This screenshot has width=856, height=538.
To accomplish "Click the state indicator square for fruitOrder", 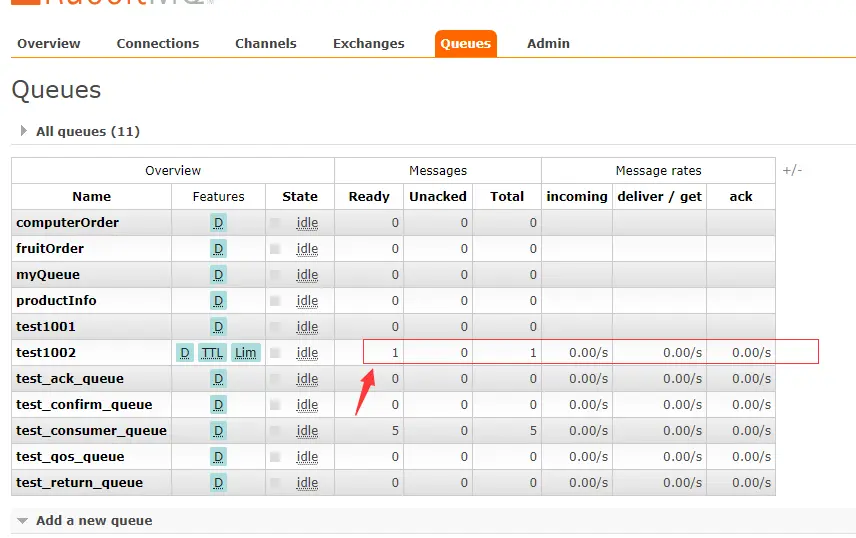I will 275,249.
